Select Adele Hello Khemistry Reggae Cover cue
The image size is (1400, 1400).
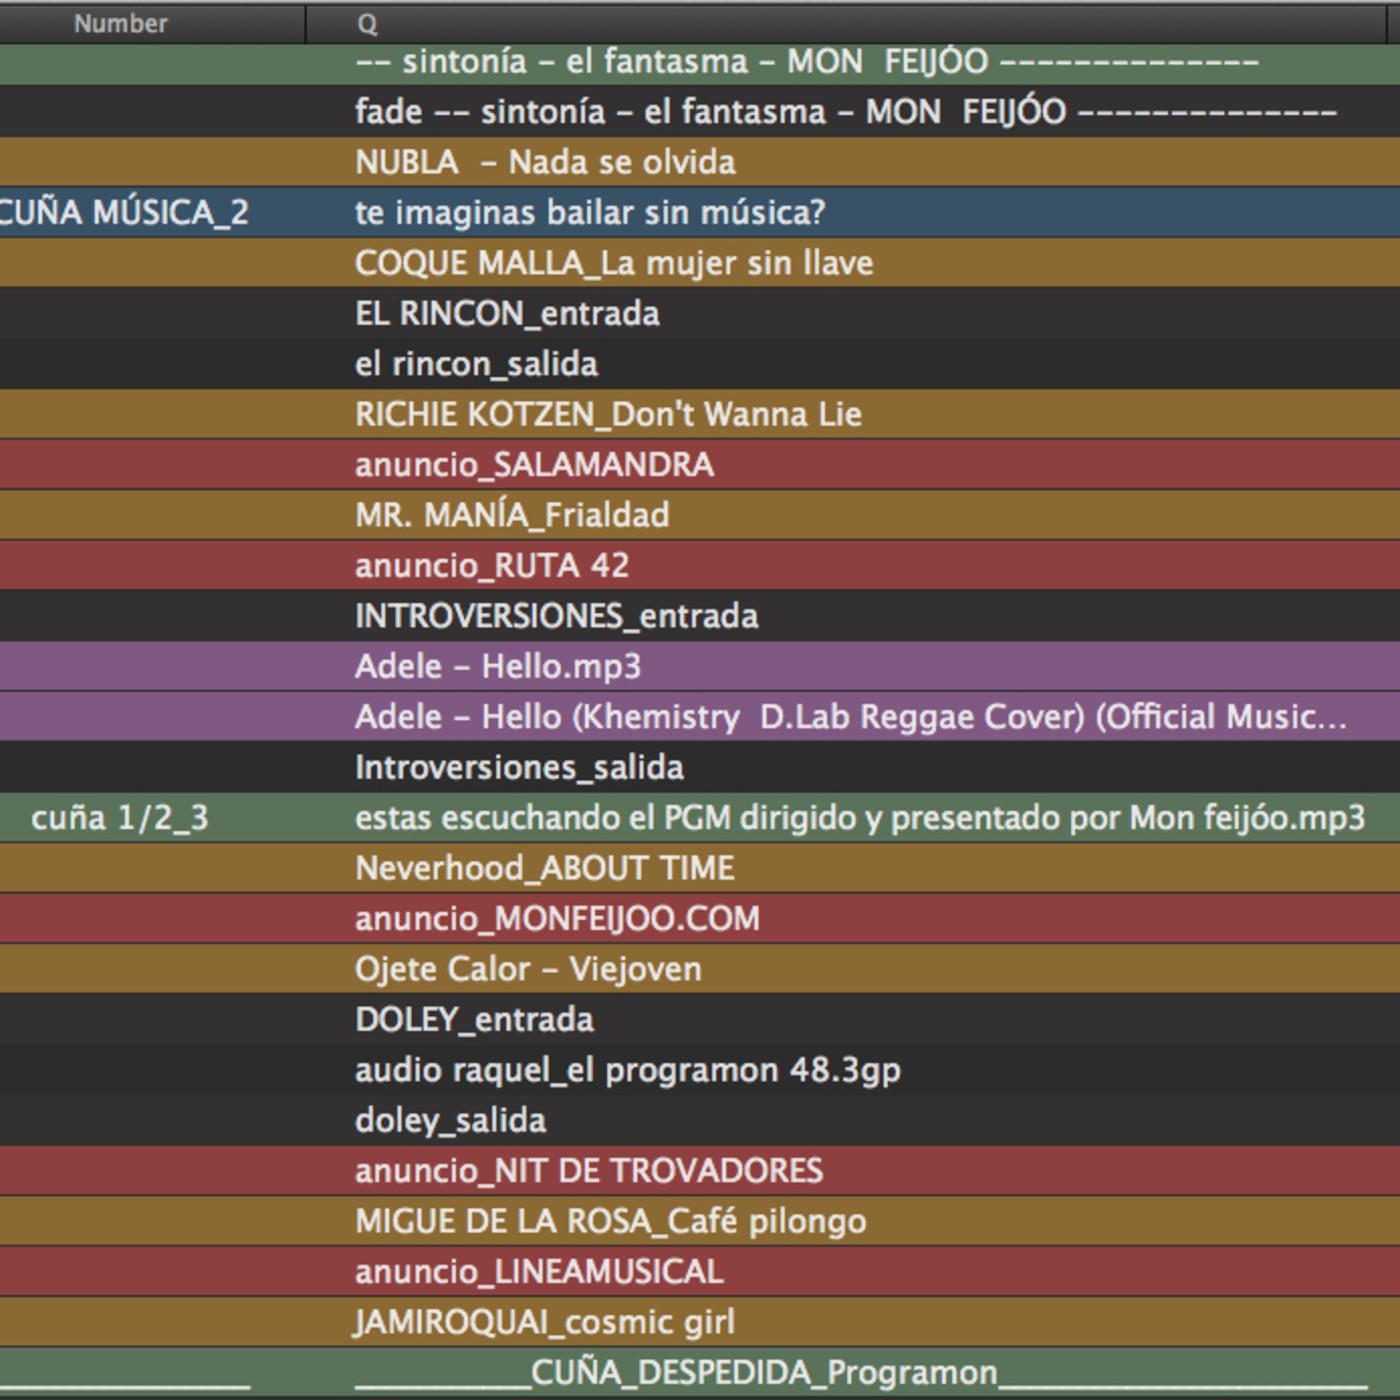(x=850, y=717)
